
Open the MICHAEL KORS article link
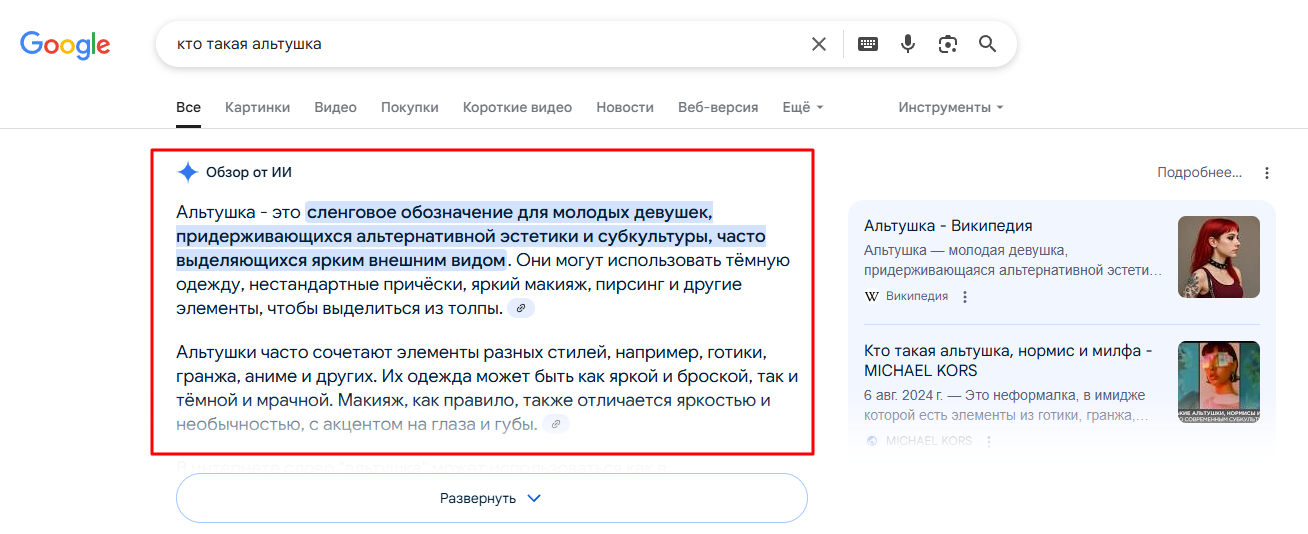click(1008, 360)
